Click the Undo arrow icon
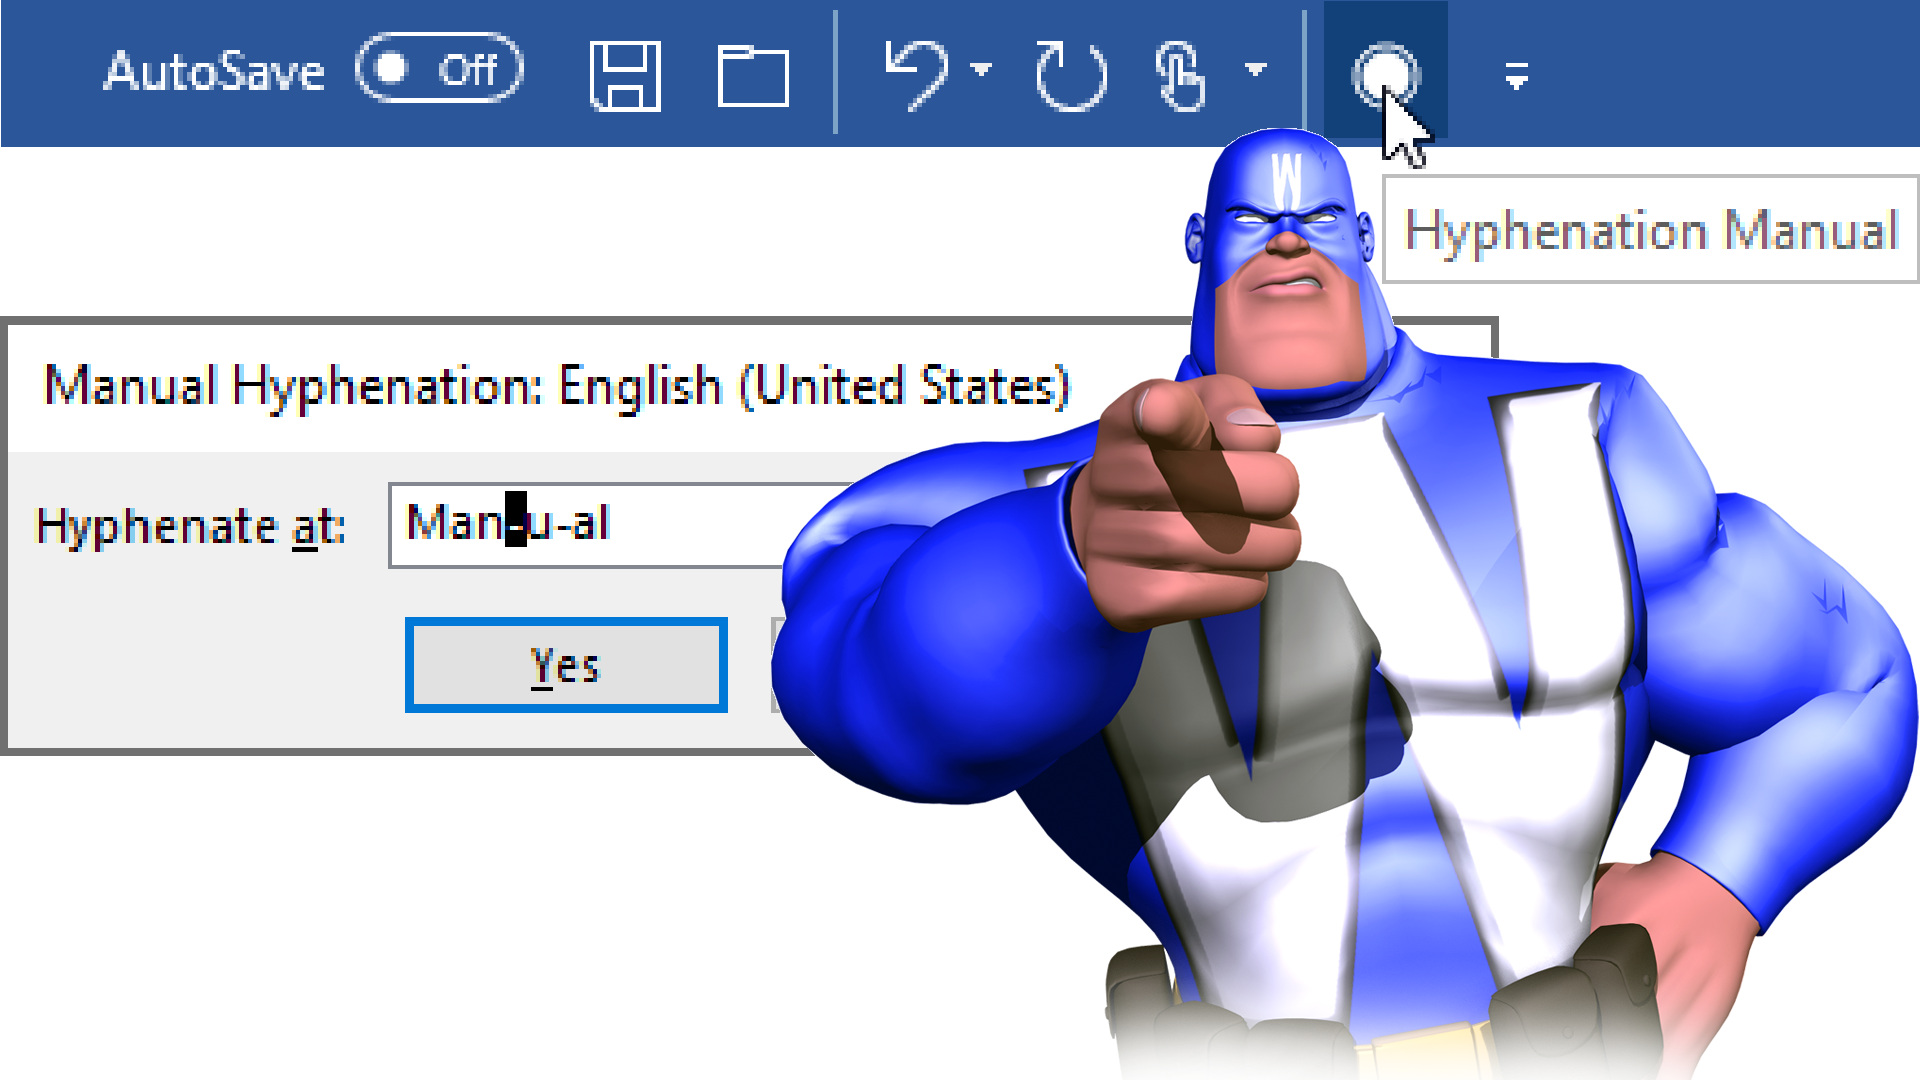1920x1080 pixels. (916, 74)
